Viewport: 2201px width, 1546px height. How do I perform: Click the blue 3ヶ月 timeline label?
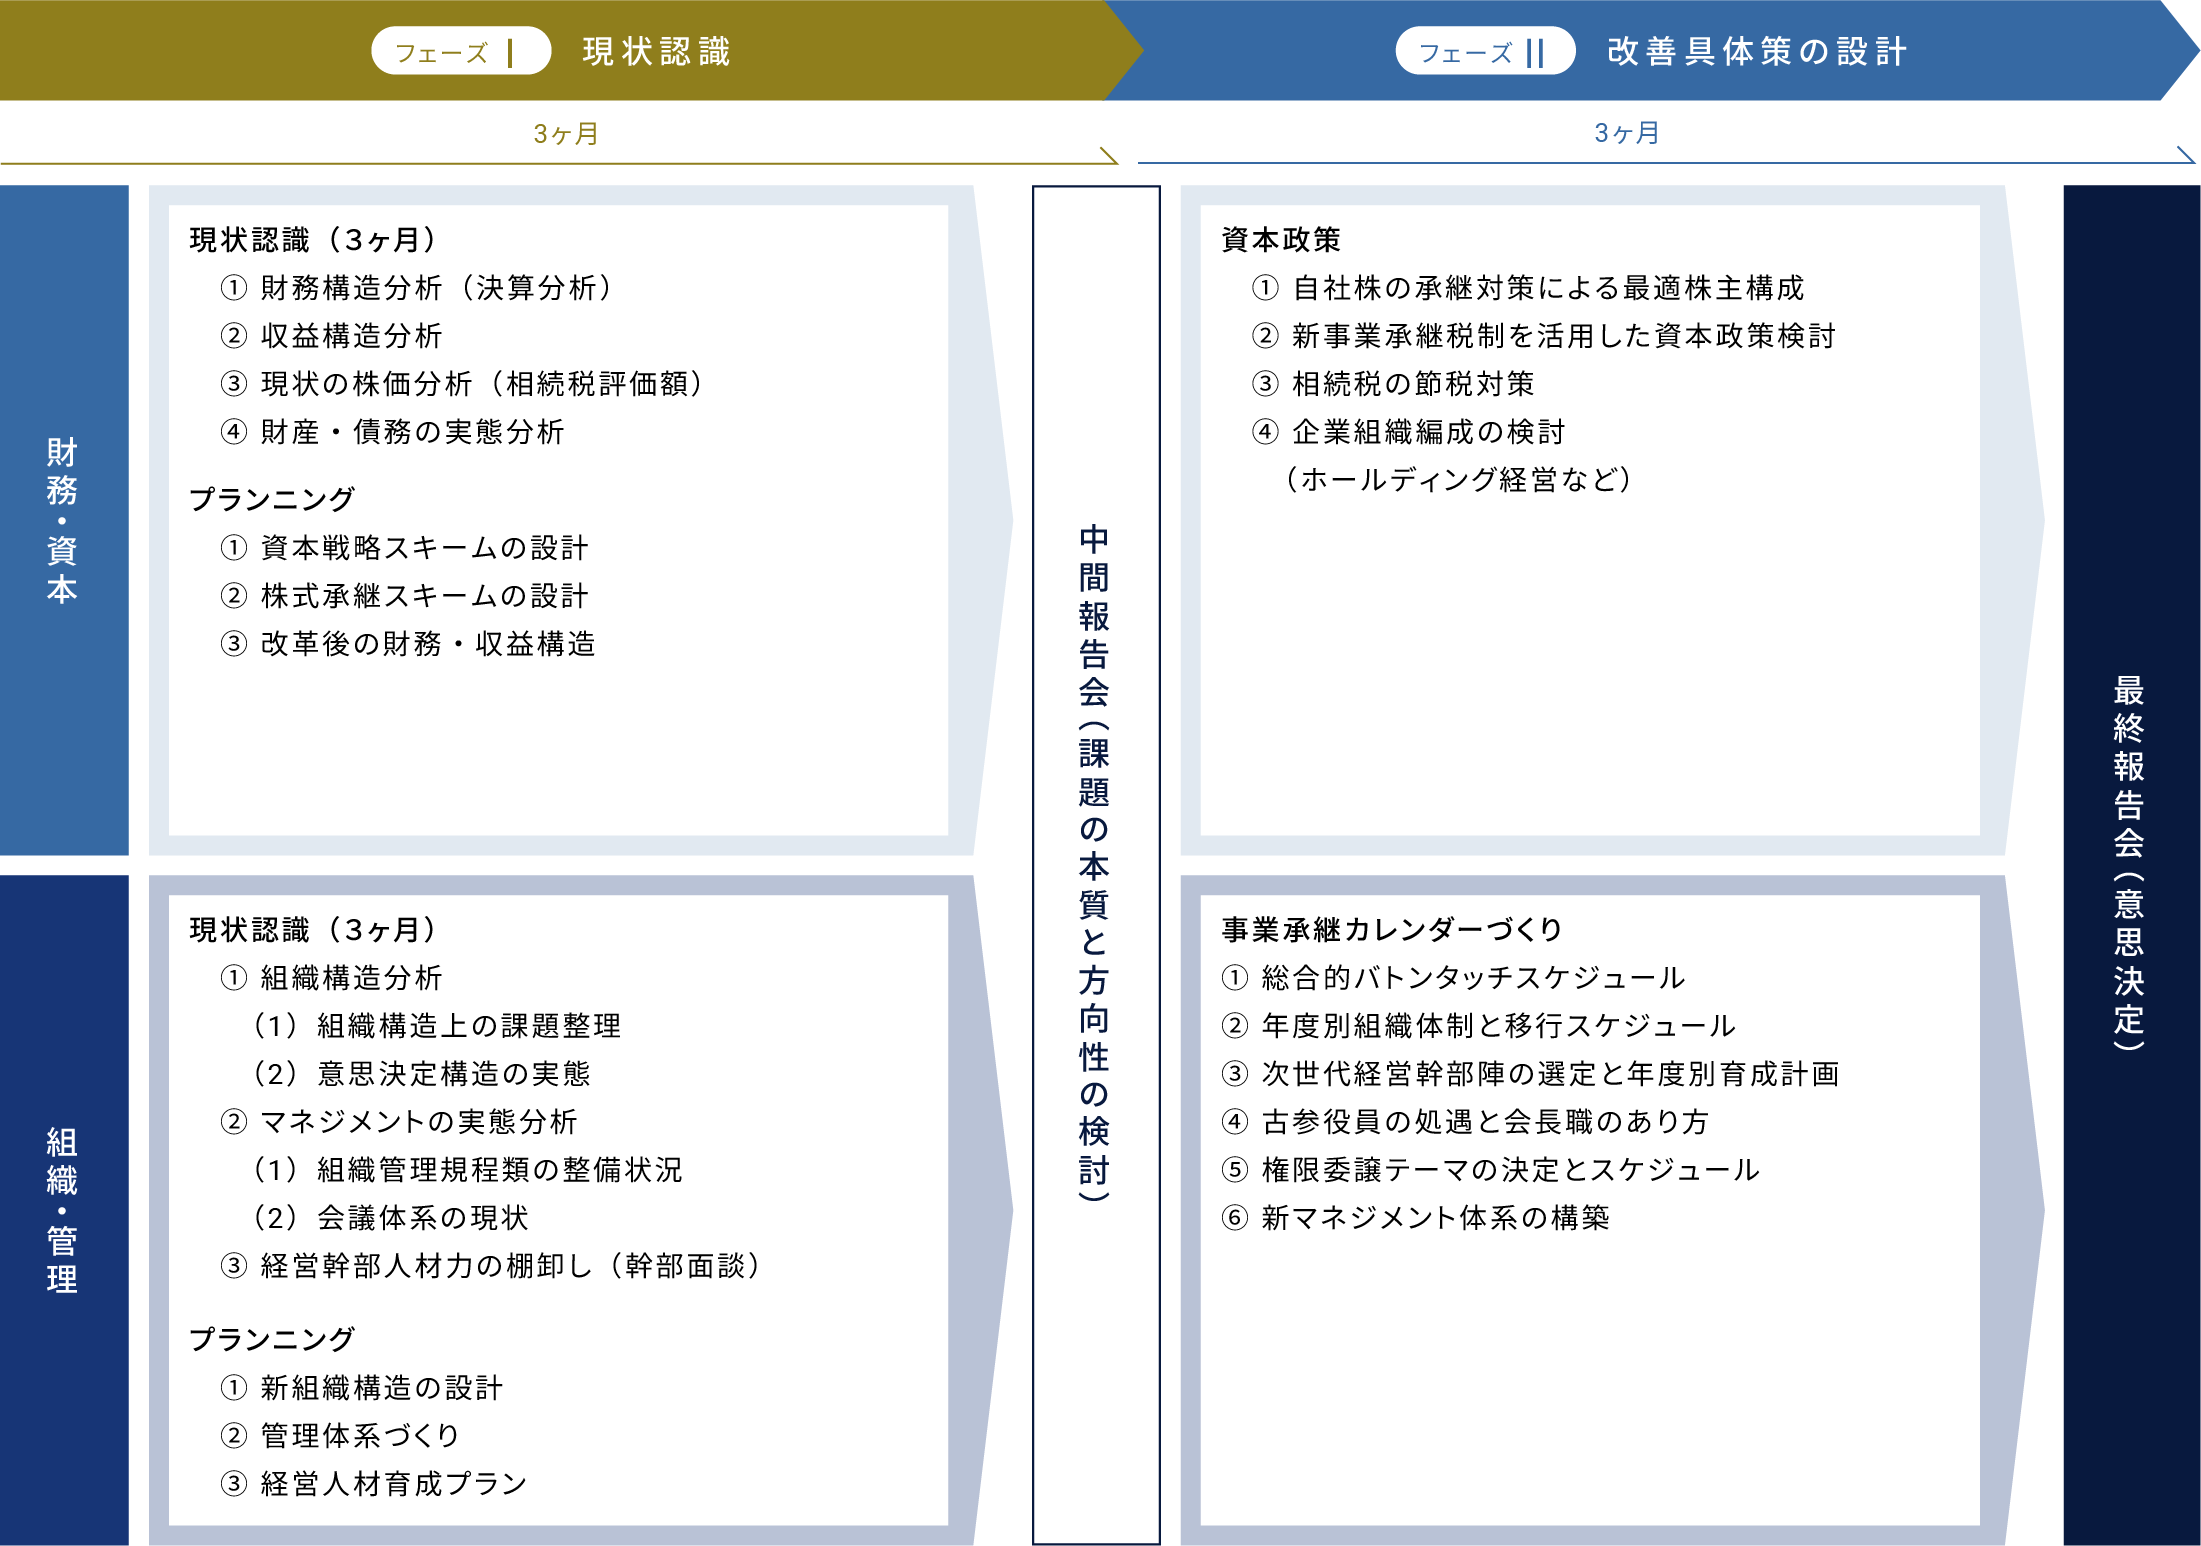[1626, 133]
